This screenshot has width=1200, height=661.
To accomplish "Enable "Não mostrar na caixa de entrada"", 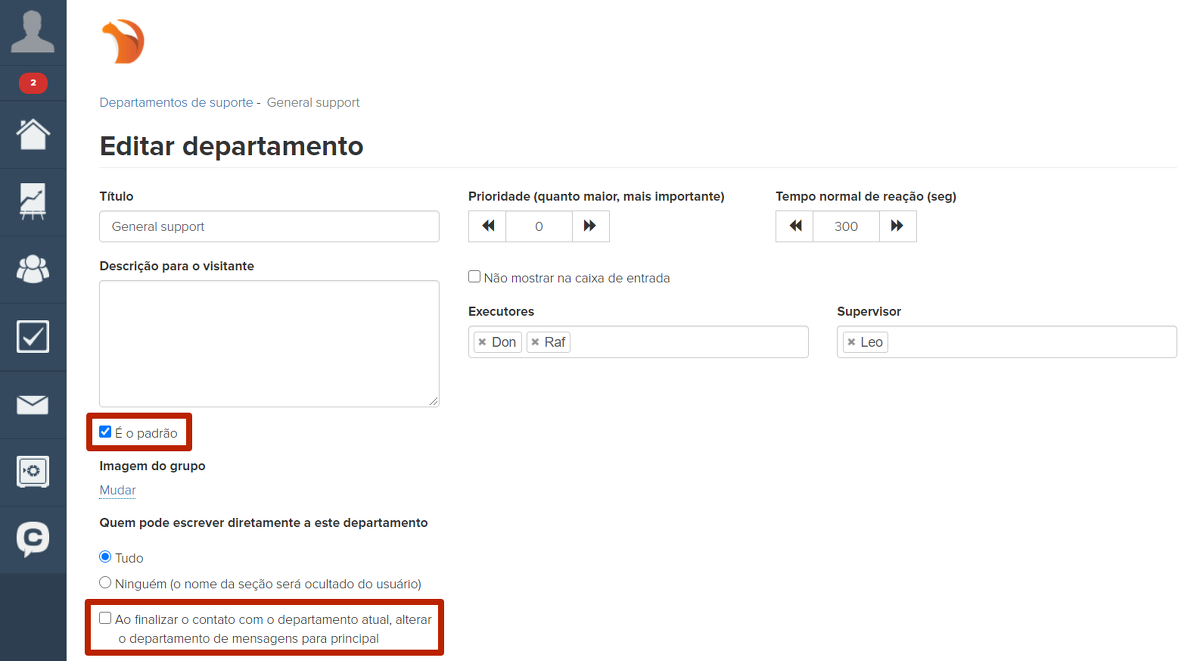I will pos(475,277).
